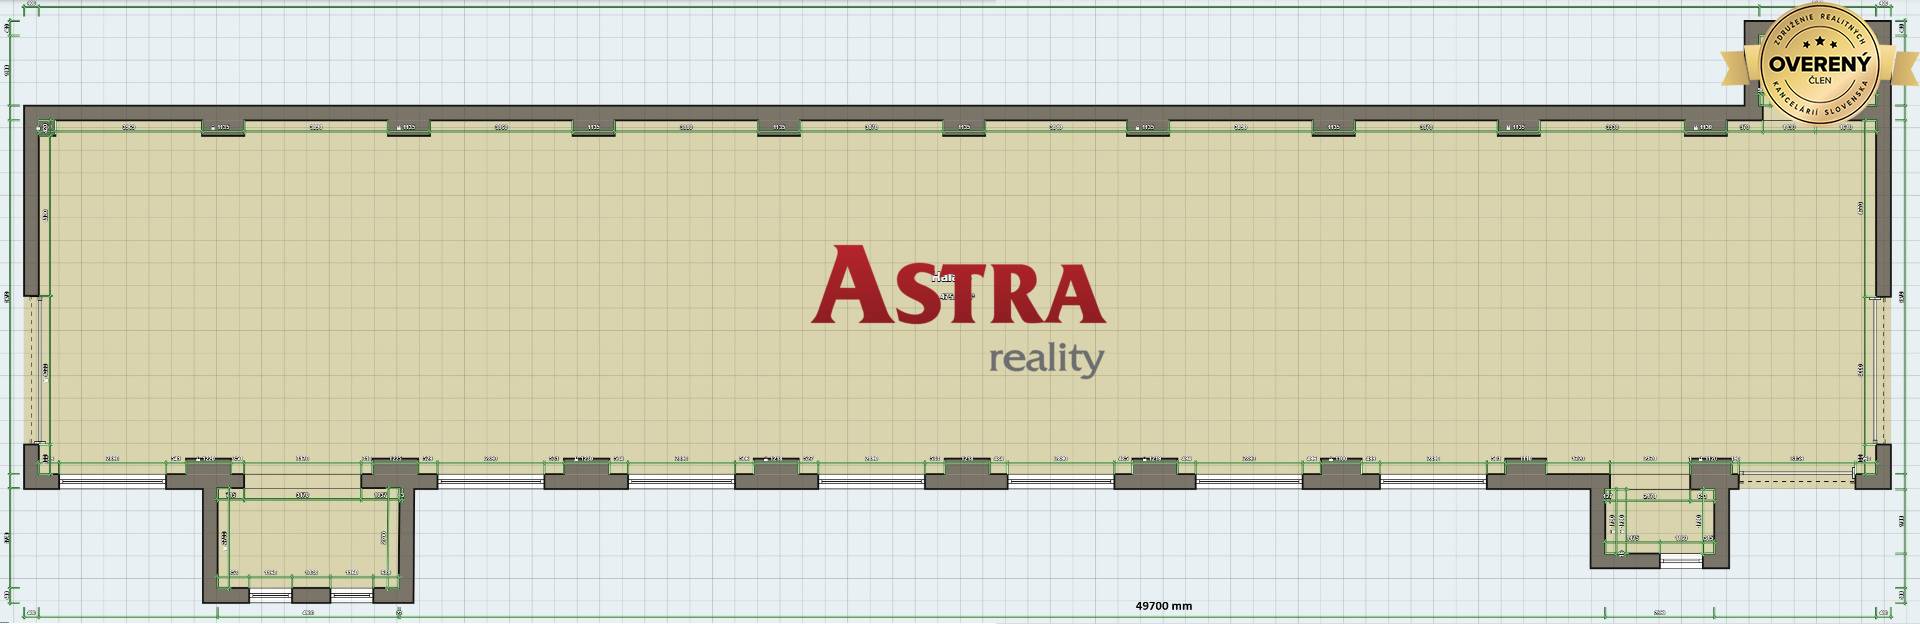1920x624 pixels.
Task: Click the ASTRA reality logo watermark
Action: click(x=958, y=300)
